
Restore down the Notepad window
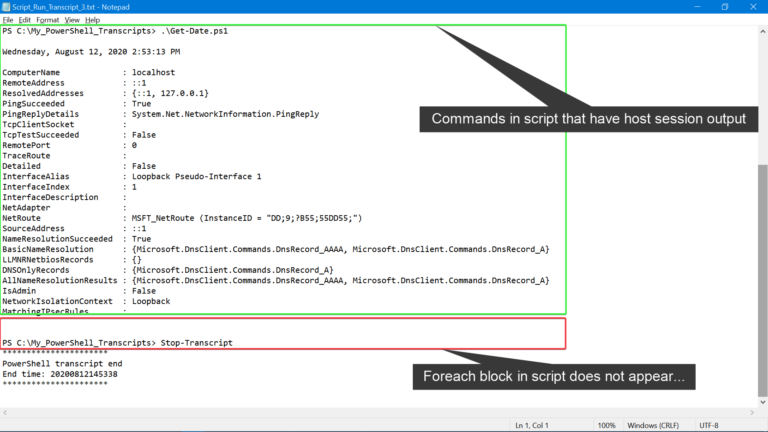click(x=725, y=7)
